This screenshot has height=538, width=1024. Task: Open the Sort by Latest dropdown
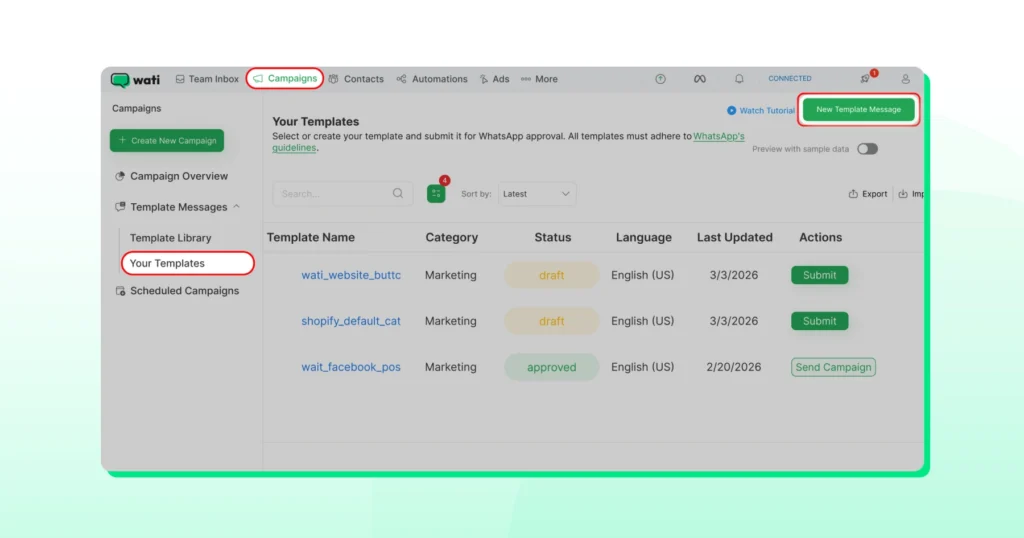tap(537, 194)
